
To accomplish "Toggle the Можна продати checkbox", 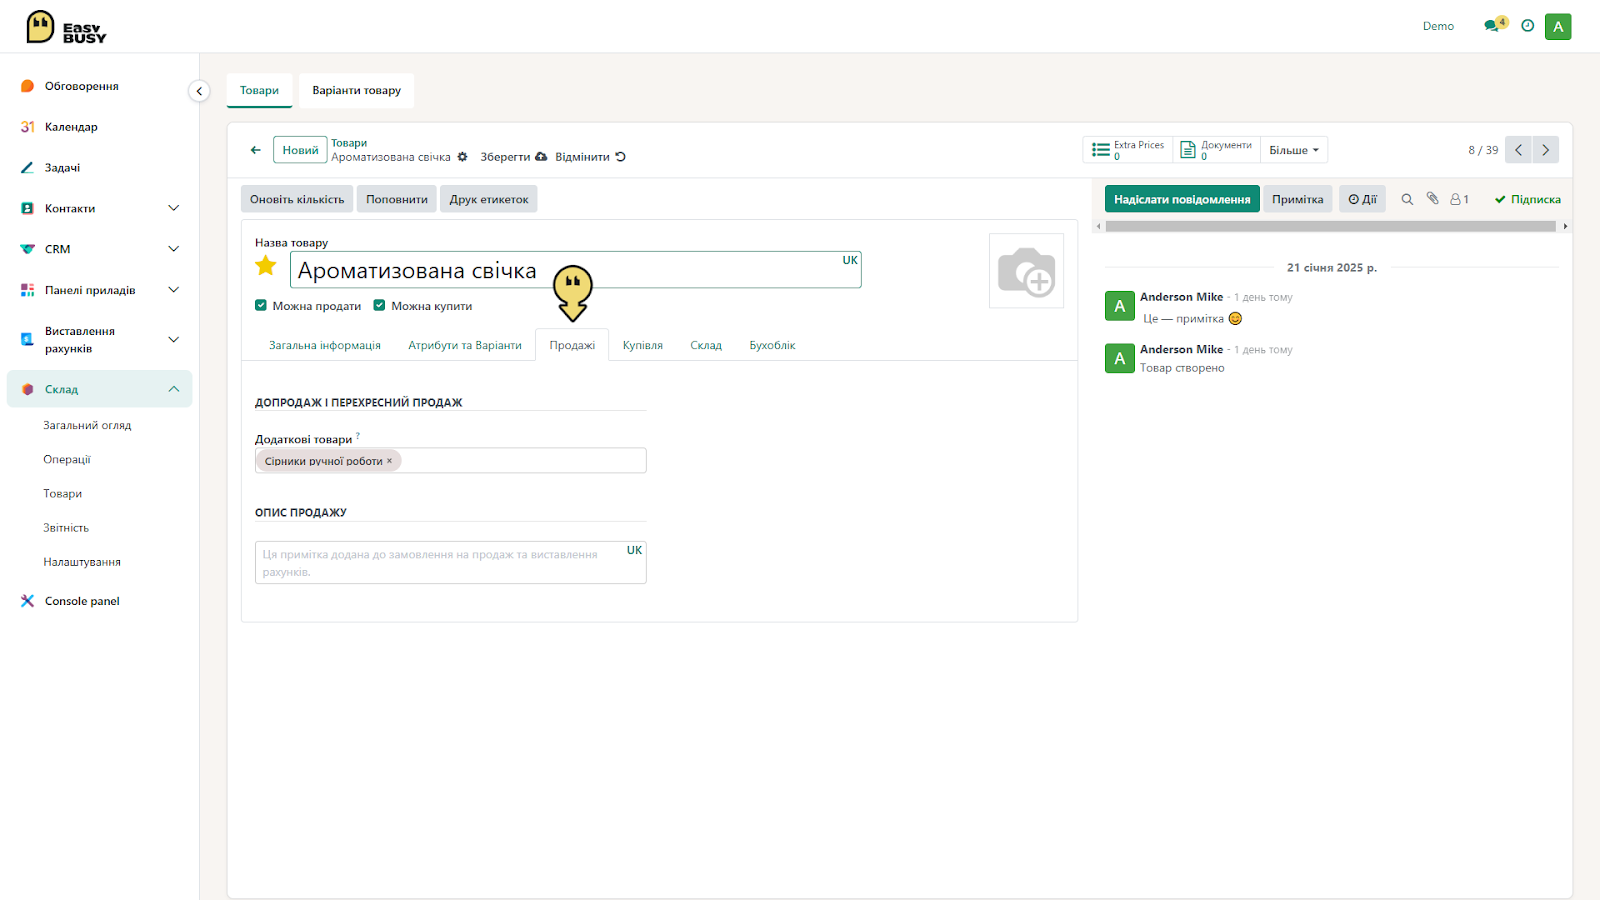I will click(261, 306).
